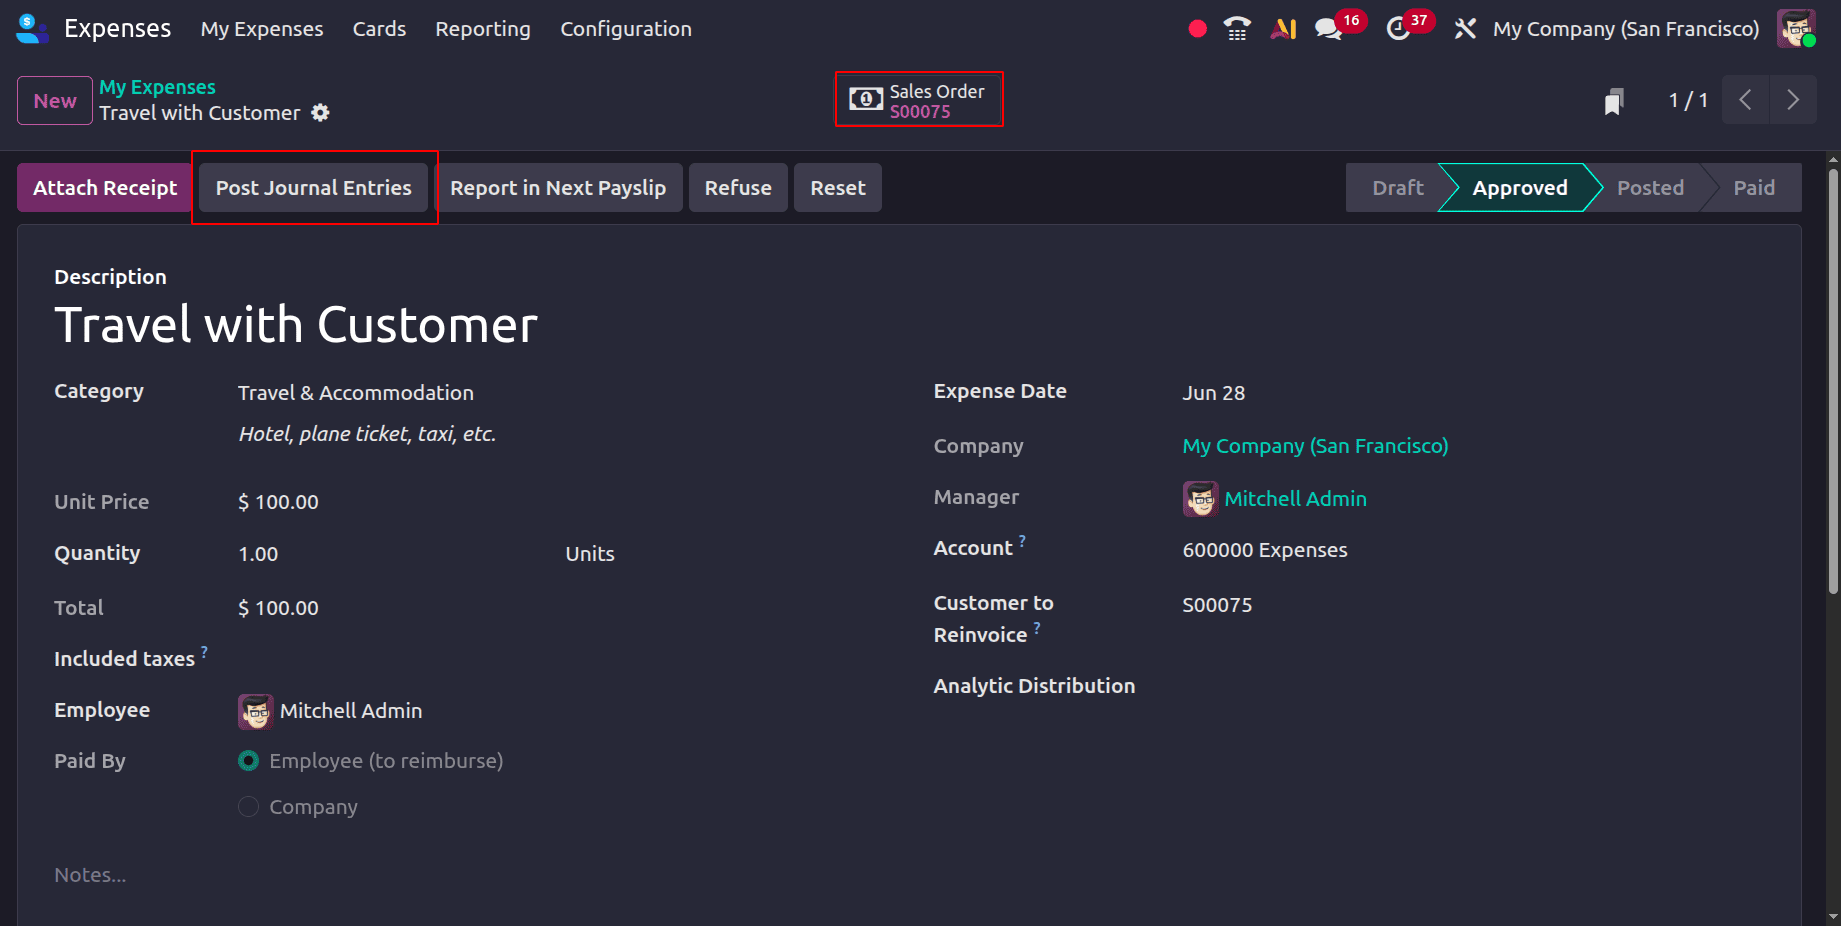Click Attach Receipt button
Viewport: 1841px width, 926px height.
(105, 188)
